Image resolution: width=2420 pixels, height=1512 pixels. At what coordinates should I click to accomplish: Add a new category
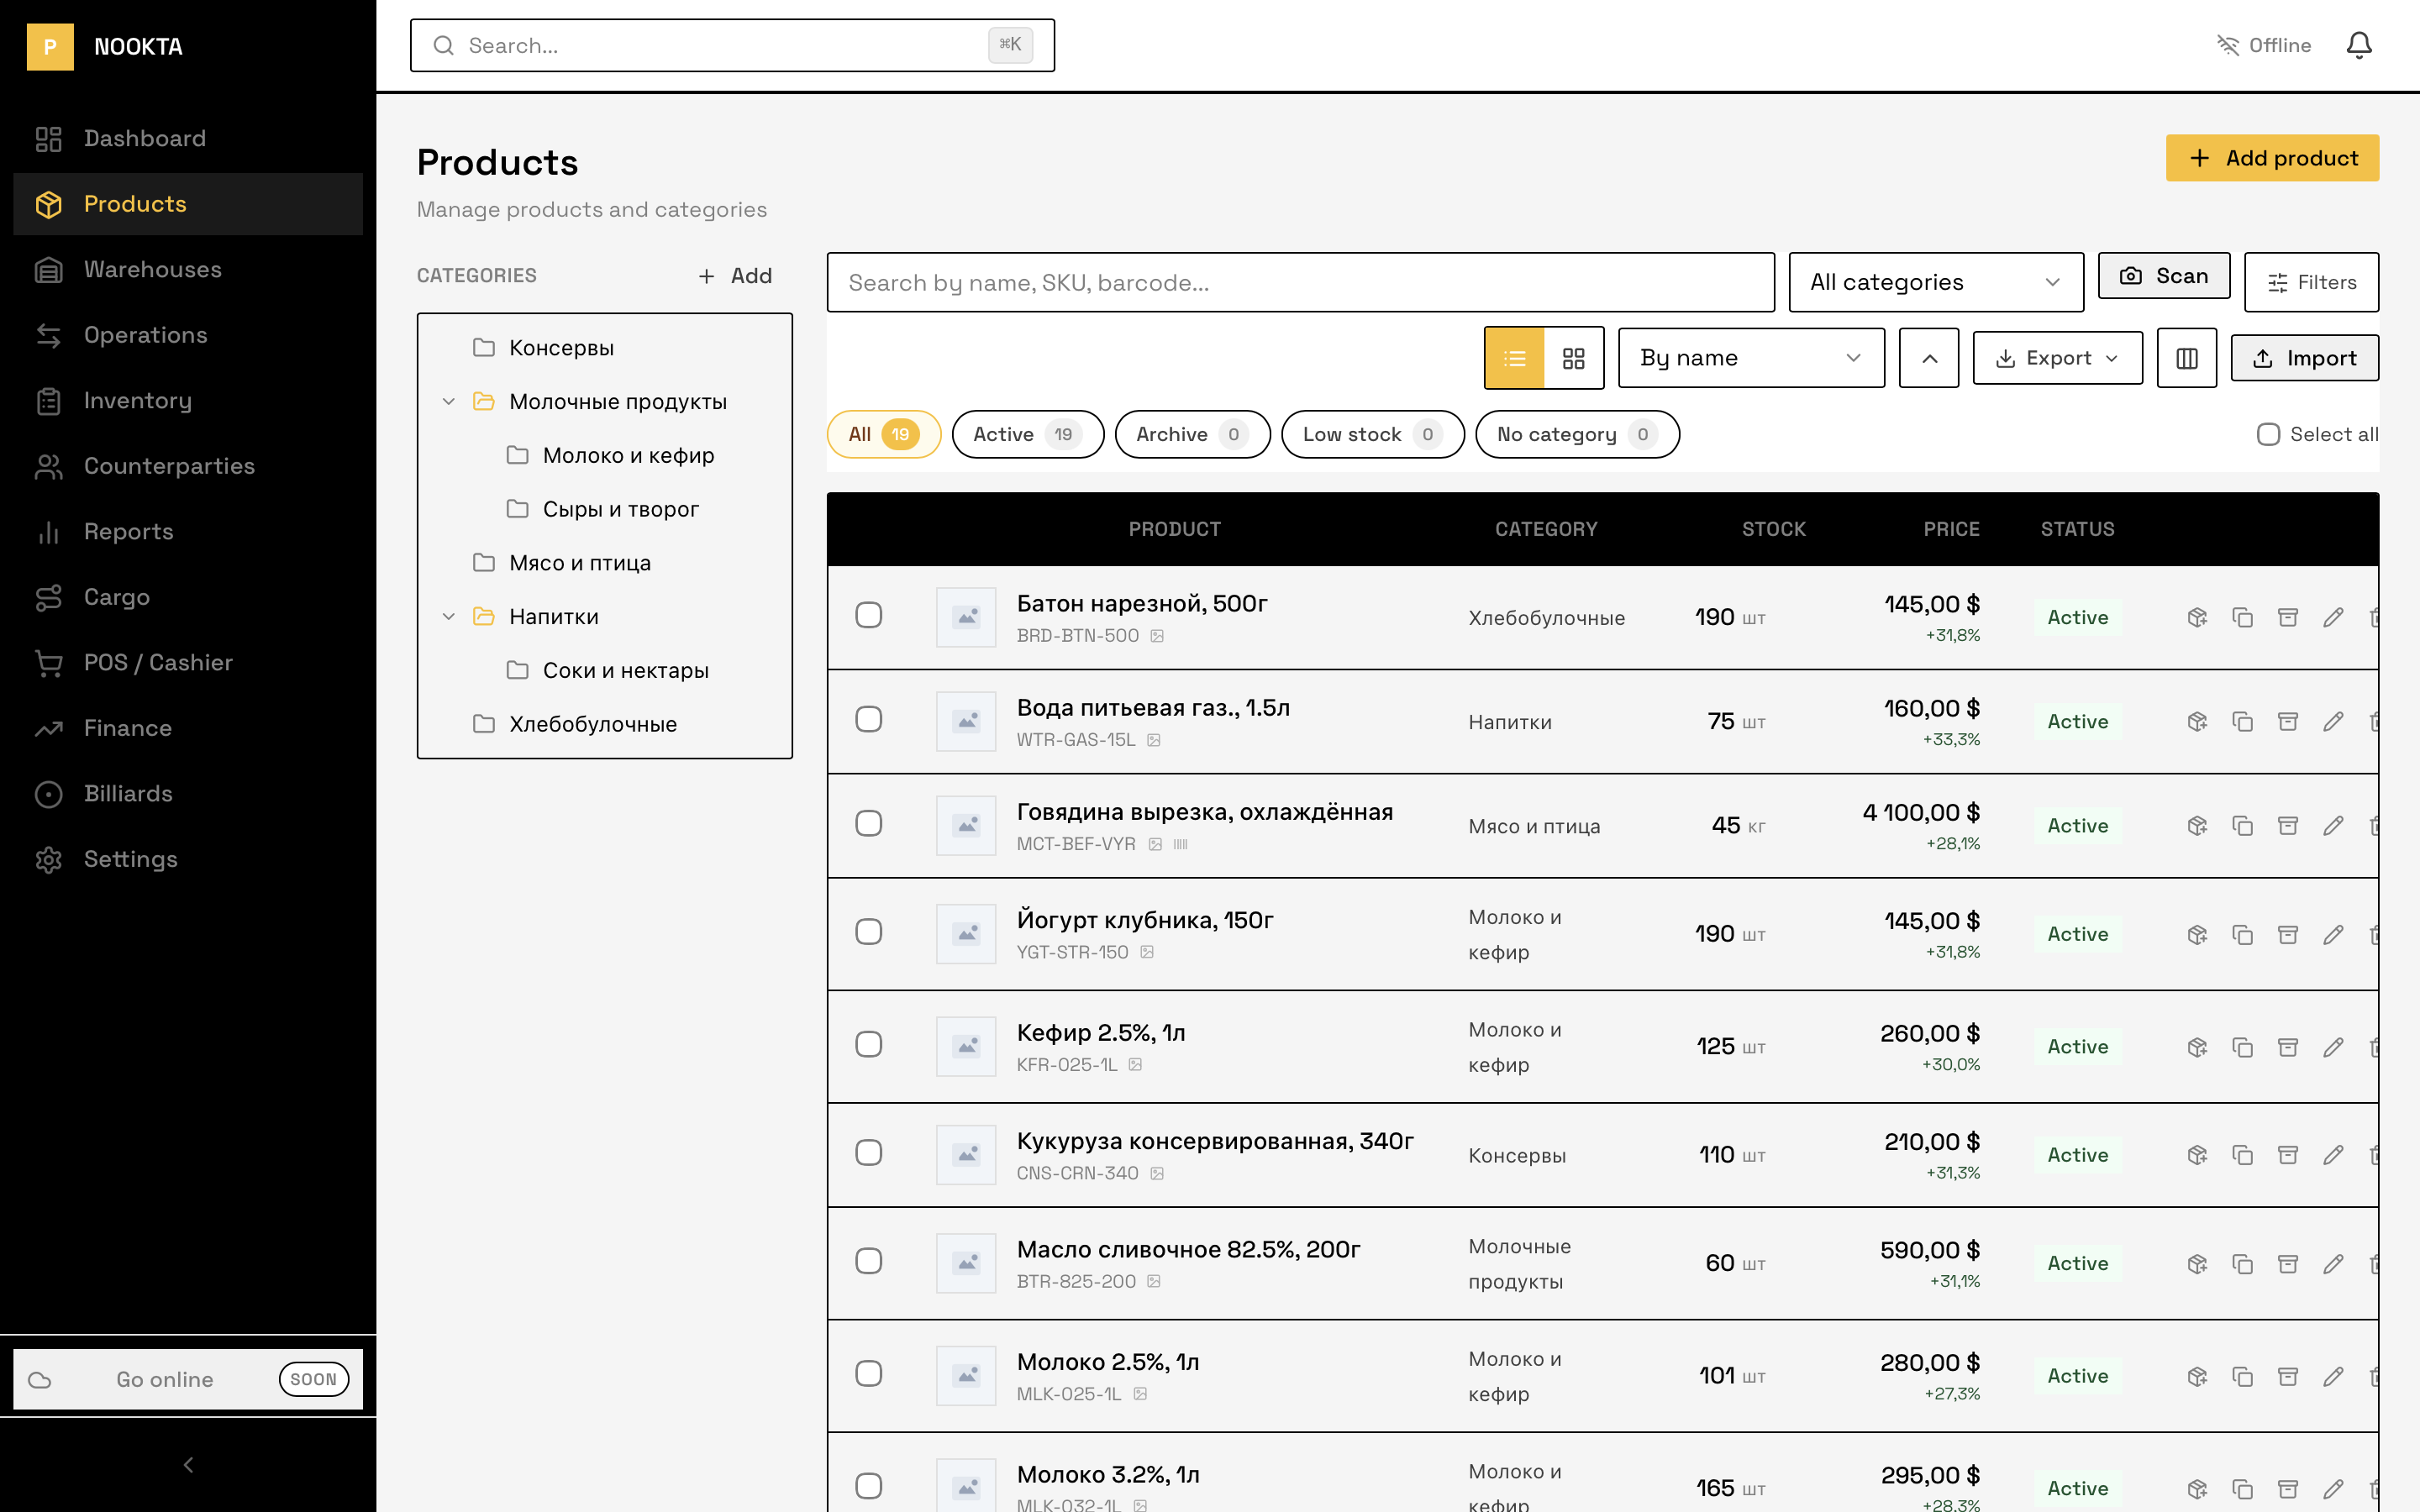tap(735, 276)
